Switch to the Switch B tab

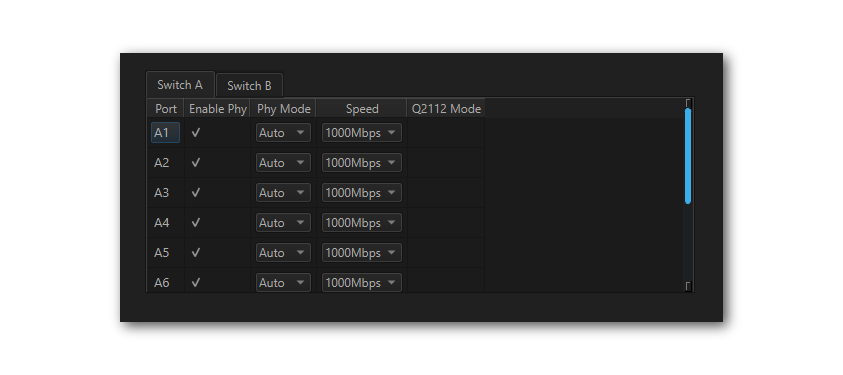(249, 85)
